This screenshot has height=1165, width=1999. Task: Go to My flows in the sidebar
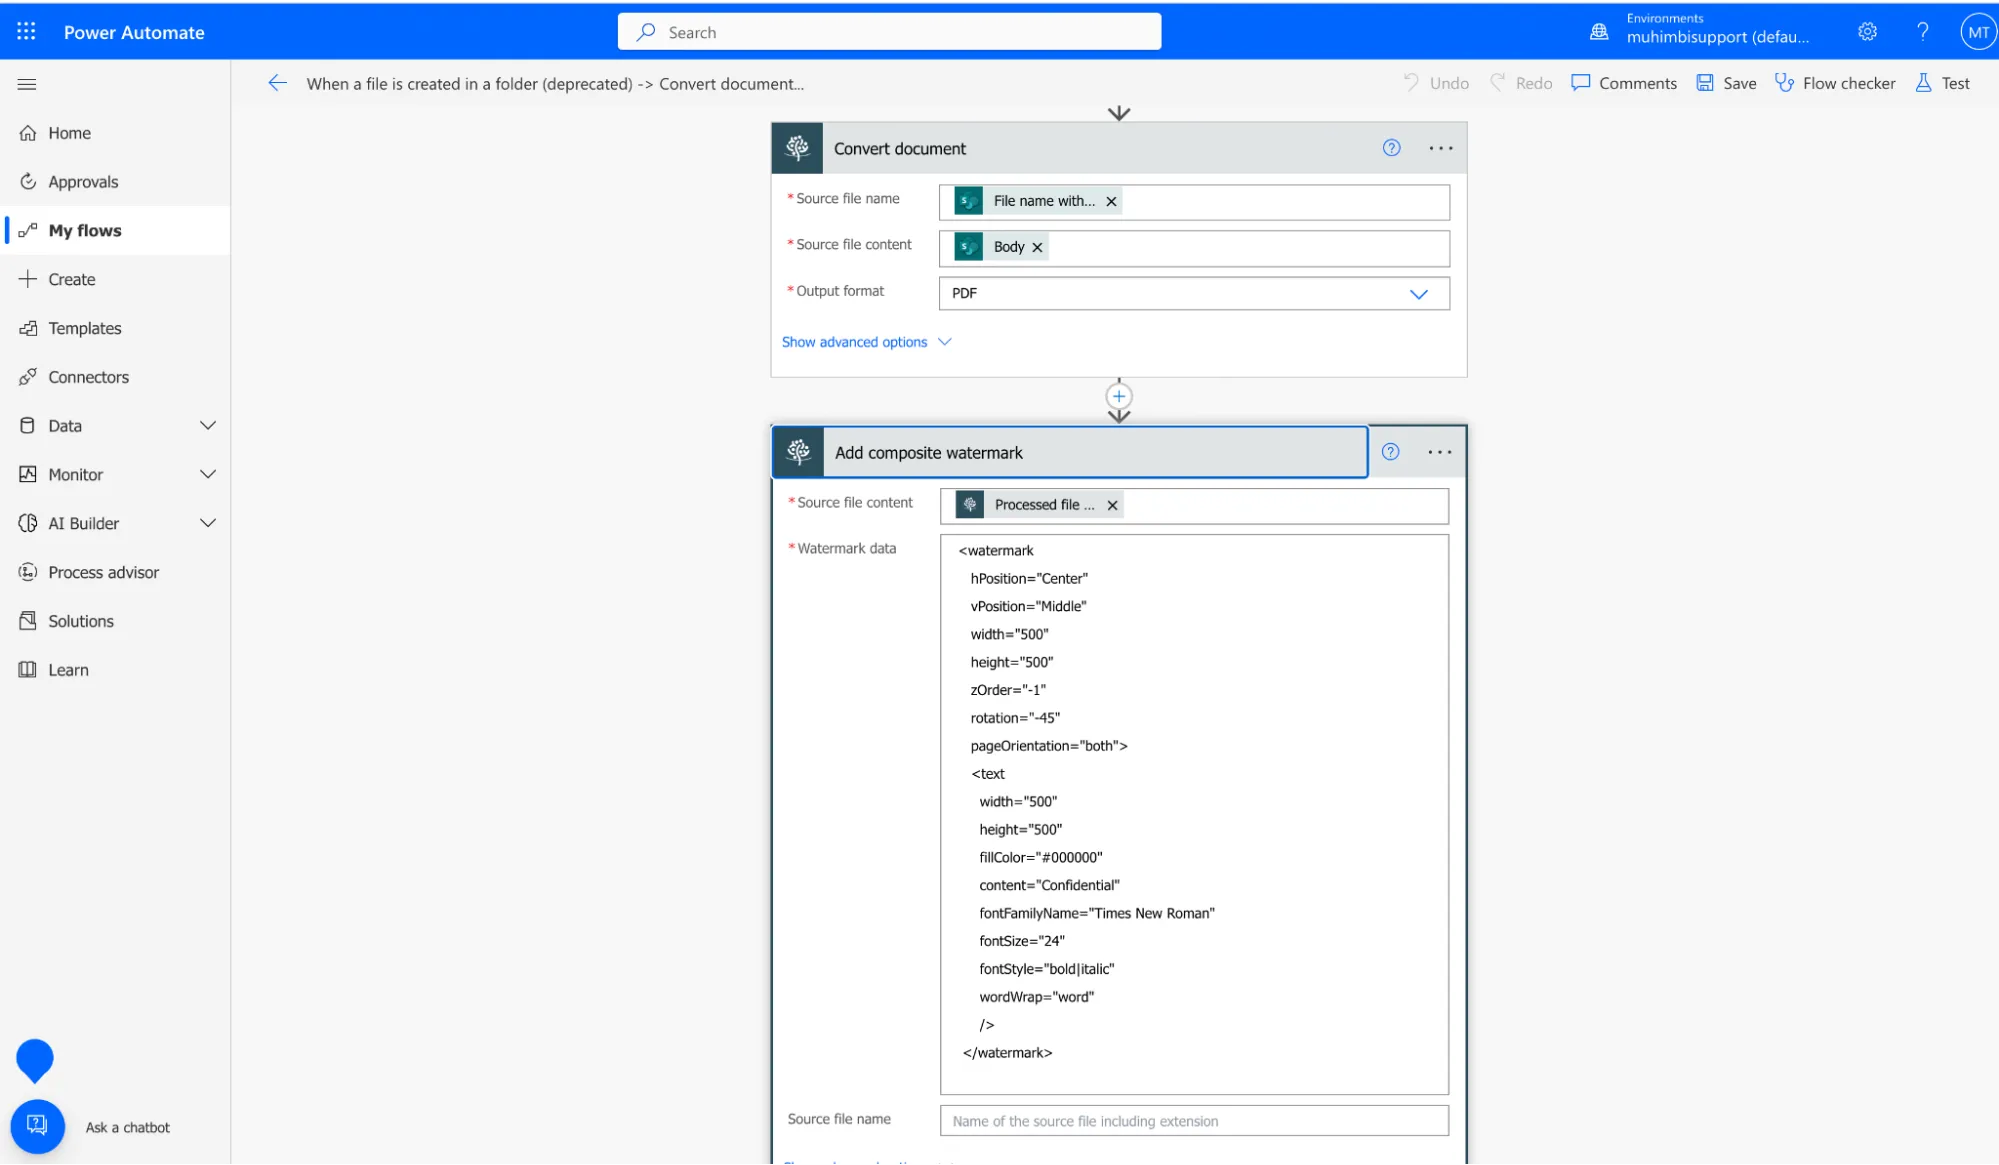click(x=81, y=230)
